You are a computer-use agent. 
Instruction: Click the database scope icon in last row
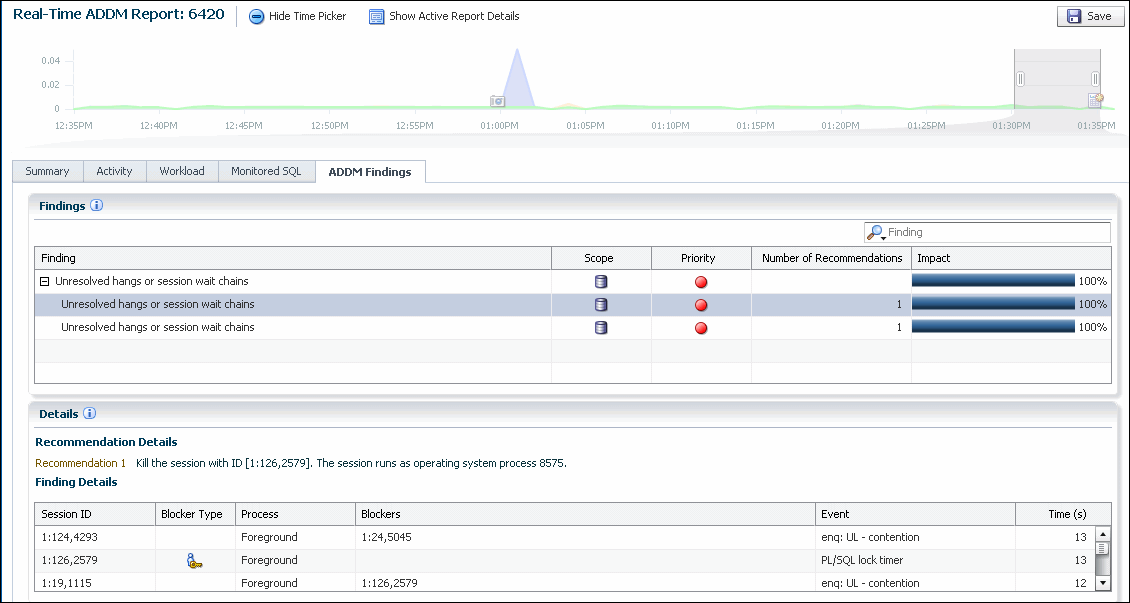(601, 328)
